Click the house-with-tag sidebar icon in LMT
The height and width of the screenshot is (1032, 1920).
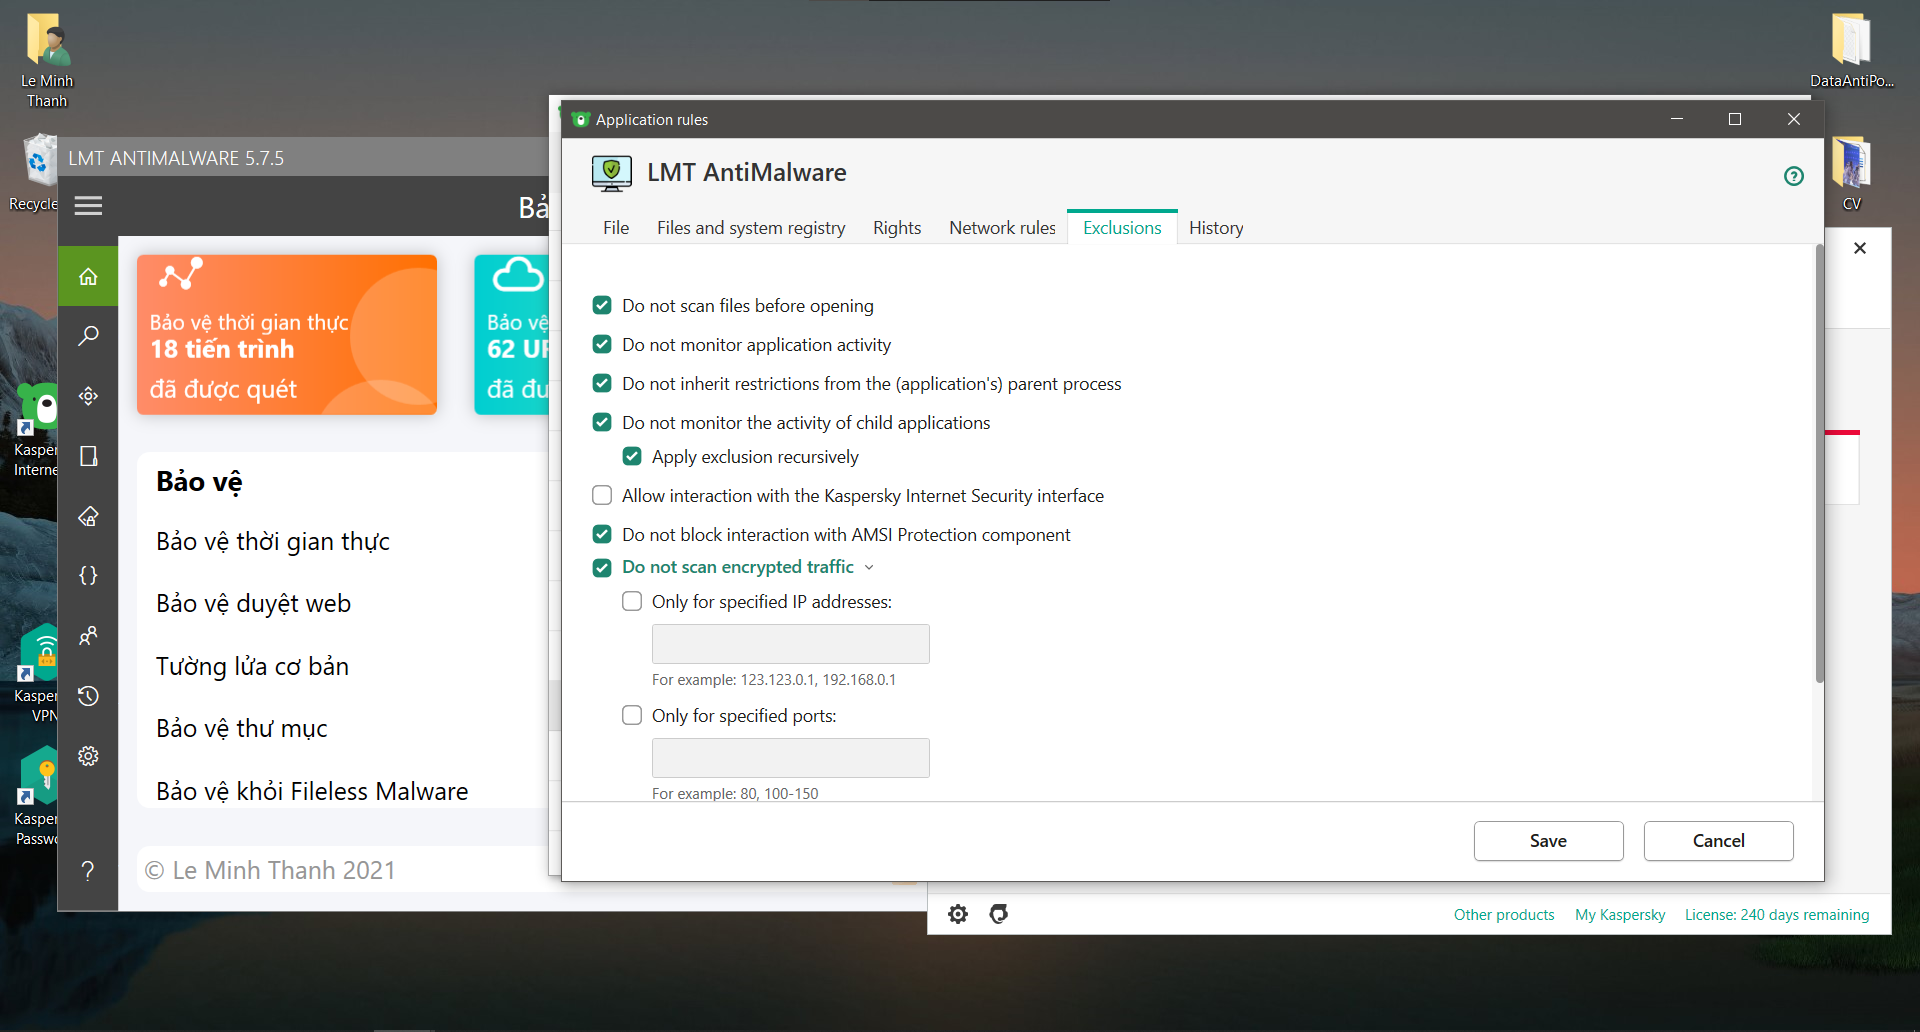click(x=88, y=516)
